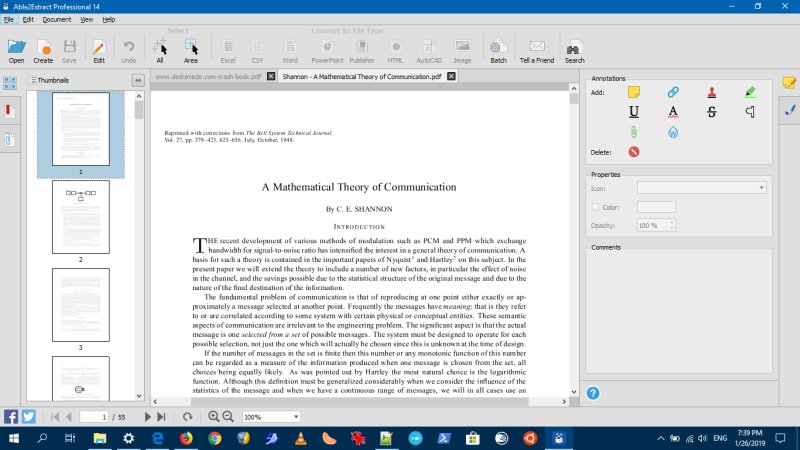Screen dimensions: 800x450
Task: Select All content tool
Action: click(160, 51)
